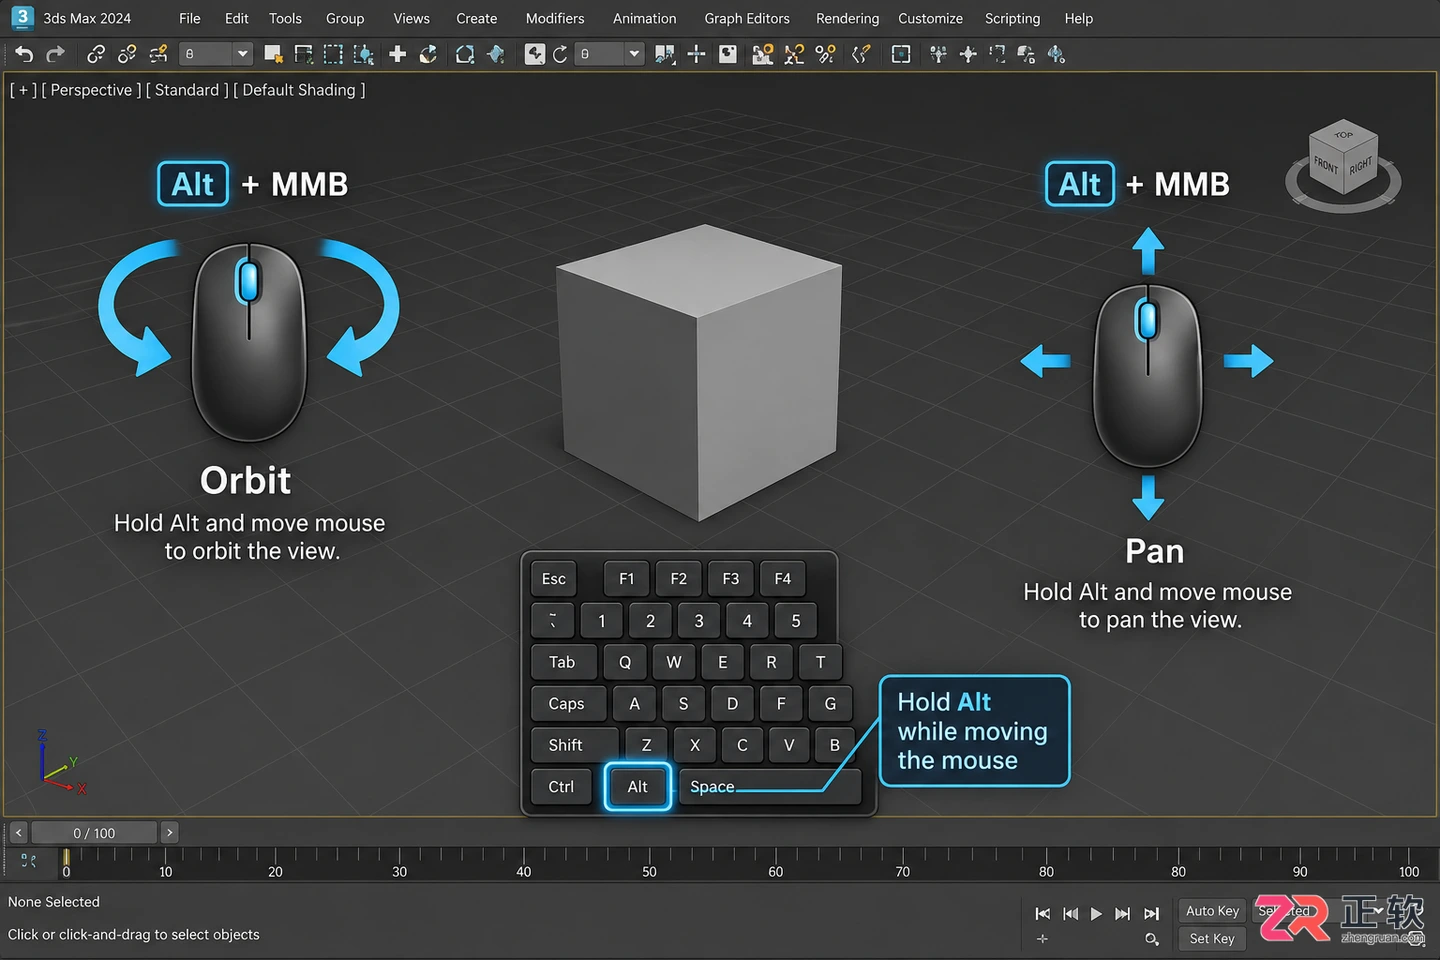Open Select by Name icon
Viewport: 1440px width, 960px height.
point(303,54)
